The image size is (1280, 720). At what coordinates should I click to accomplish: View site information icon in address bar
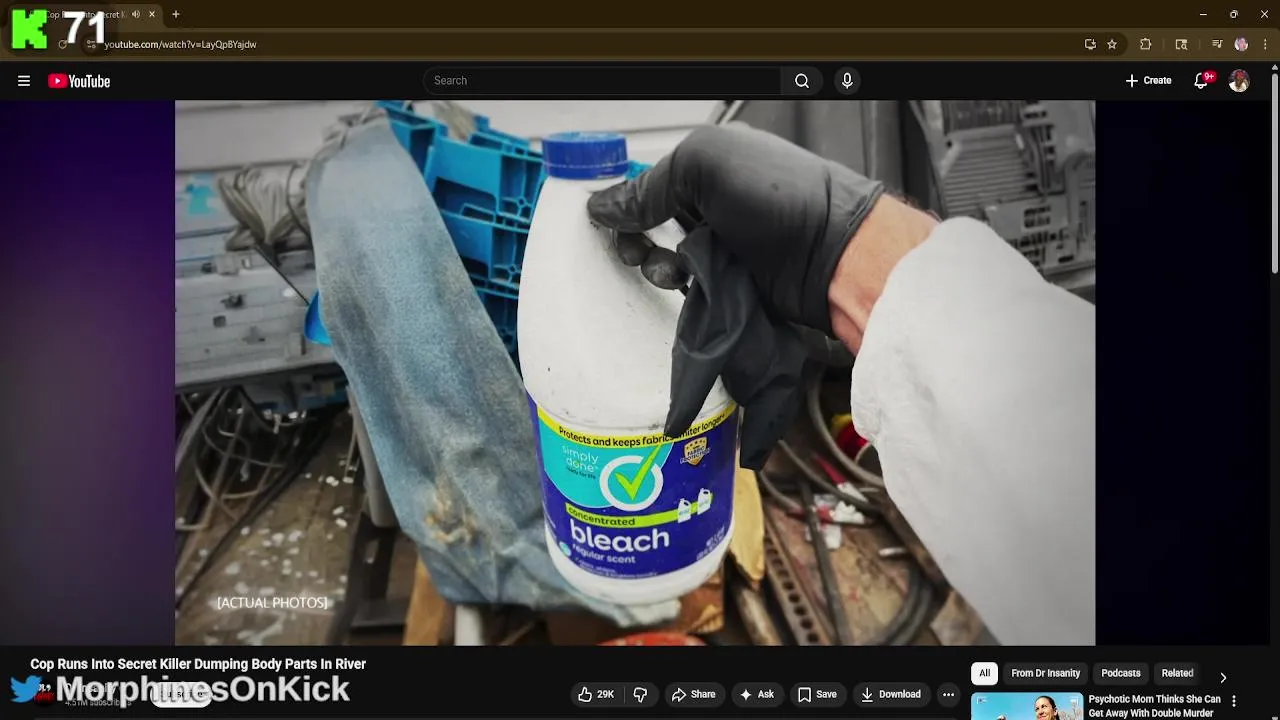click(91, 44)
